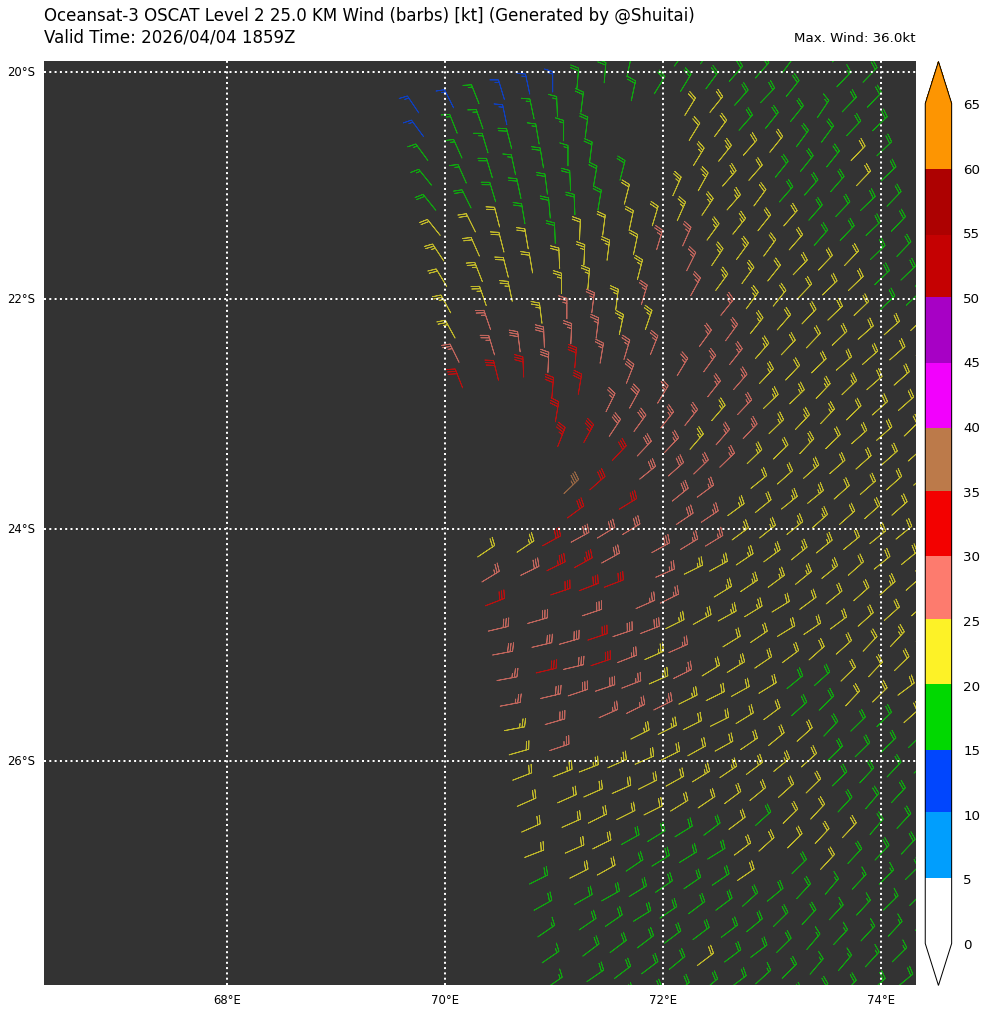This screenshot has width=987, height=1014.
Task: Click the colorbar tick label 65
Action: (971, 105)
